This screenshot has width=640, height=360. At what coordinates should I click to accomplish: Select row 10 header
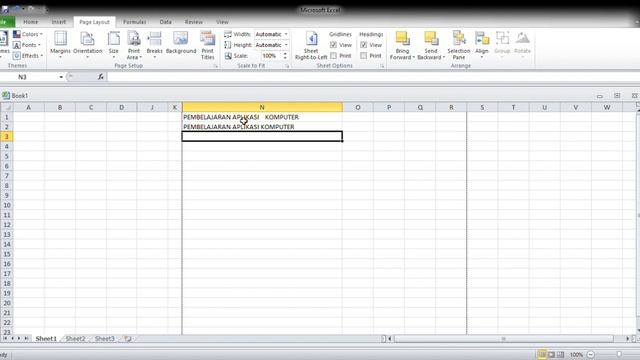pos(7,205)
